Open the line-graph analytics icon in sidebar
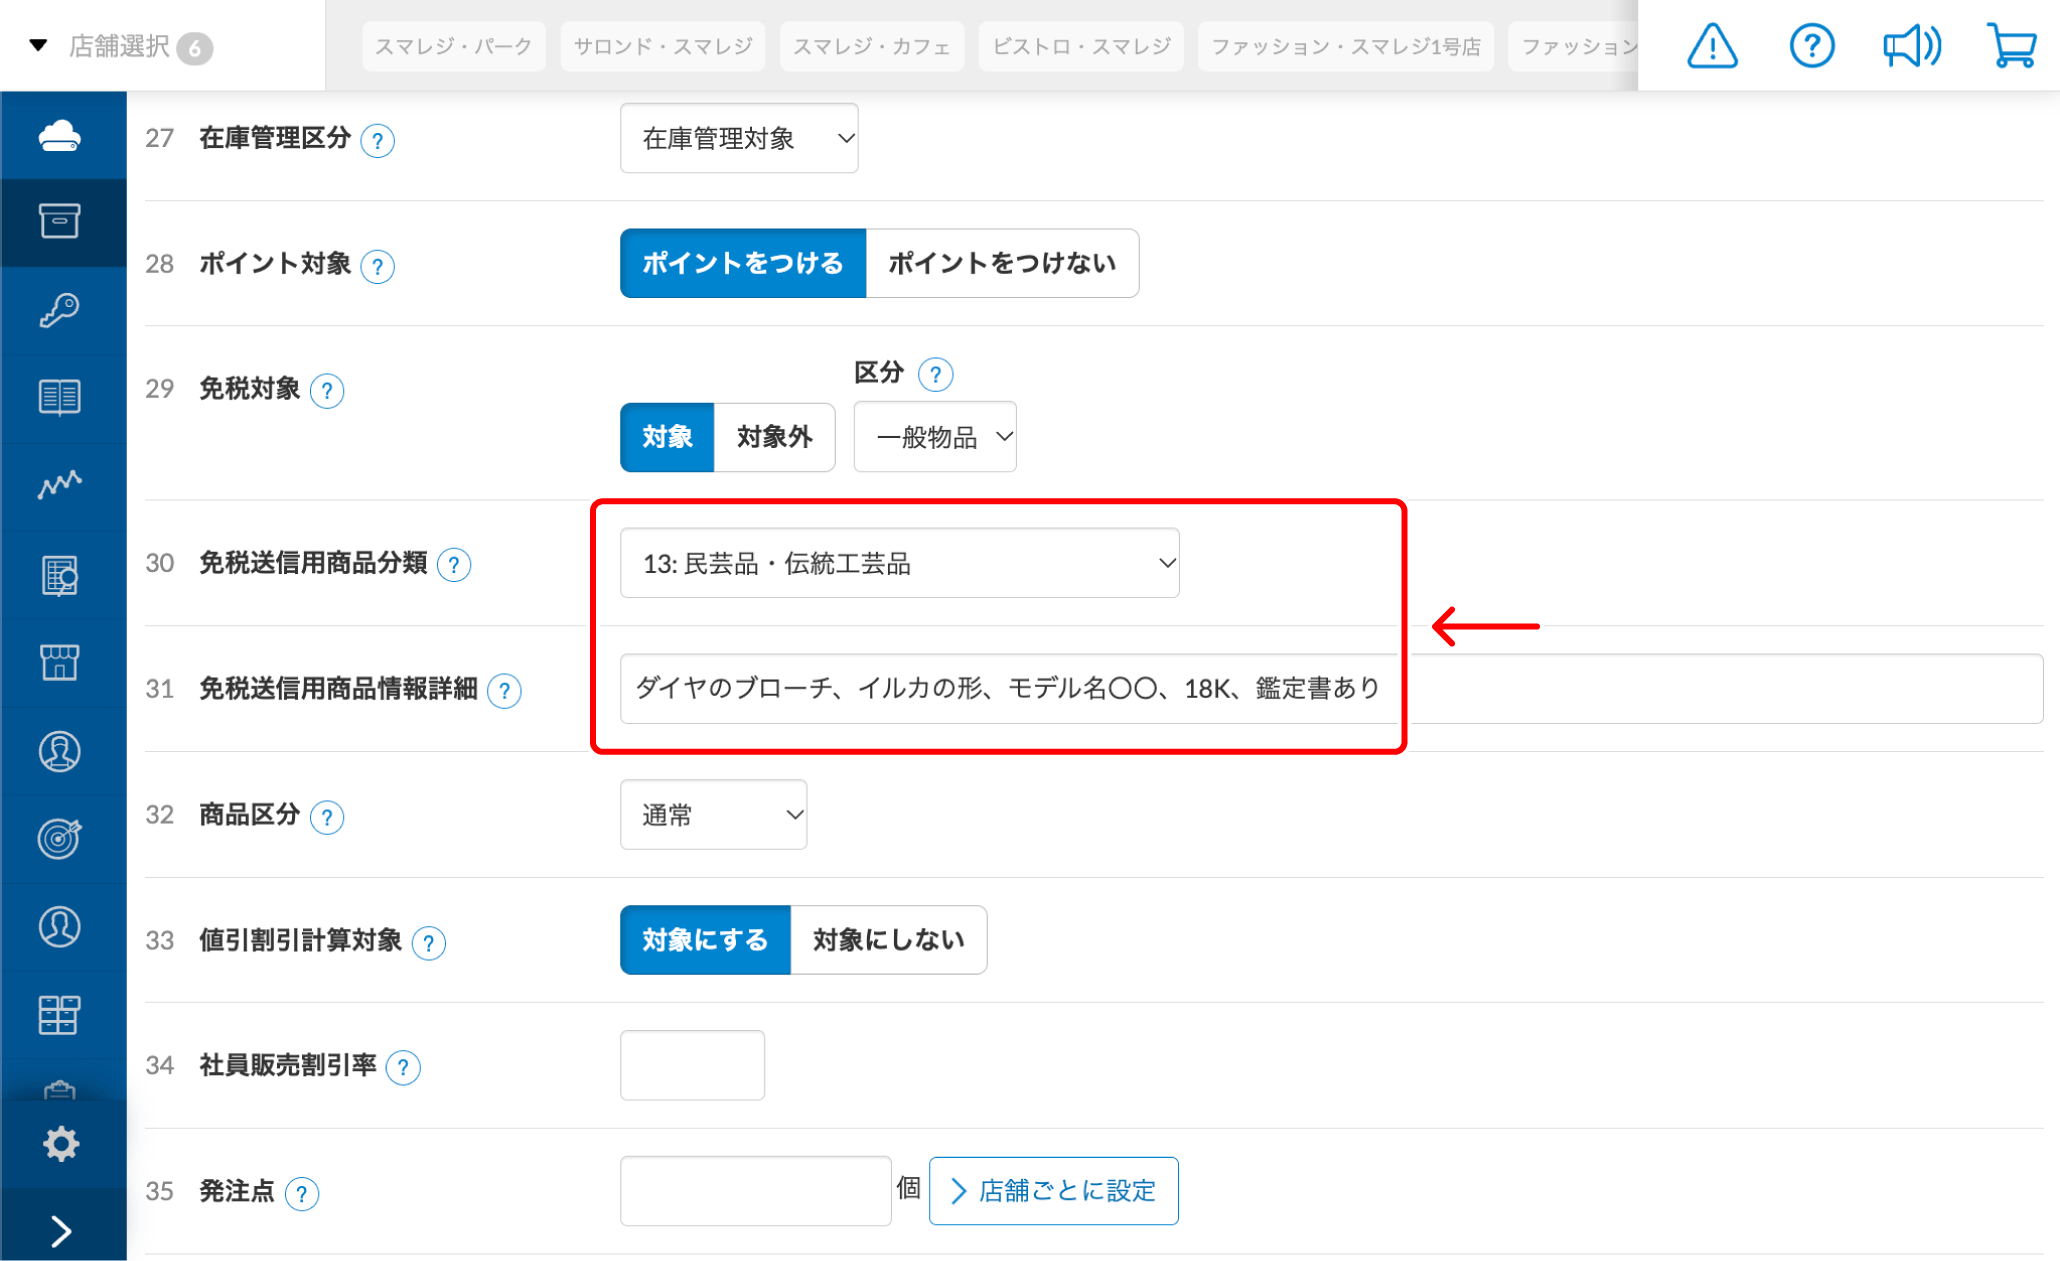 click(x=60, y=485)
